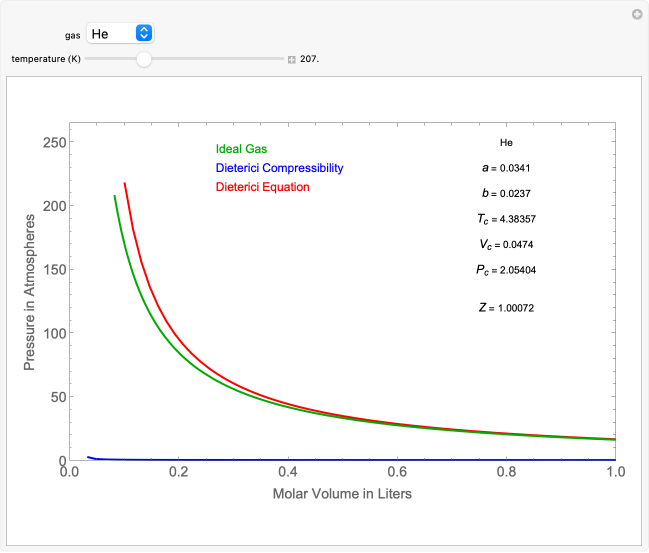
Task: Click the 'gas' control label
Action: point(73,35)
